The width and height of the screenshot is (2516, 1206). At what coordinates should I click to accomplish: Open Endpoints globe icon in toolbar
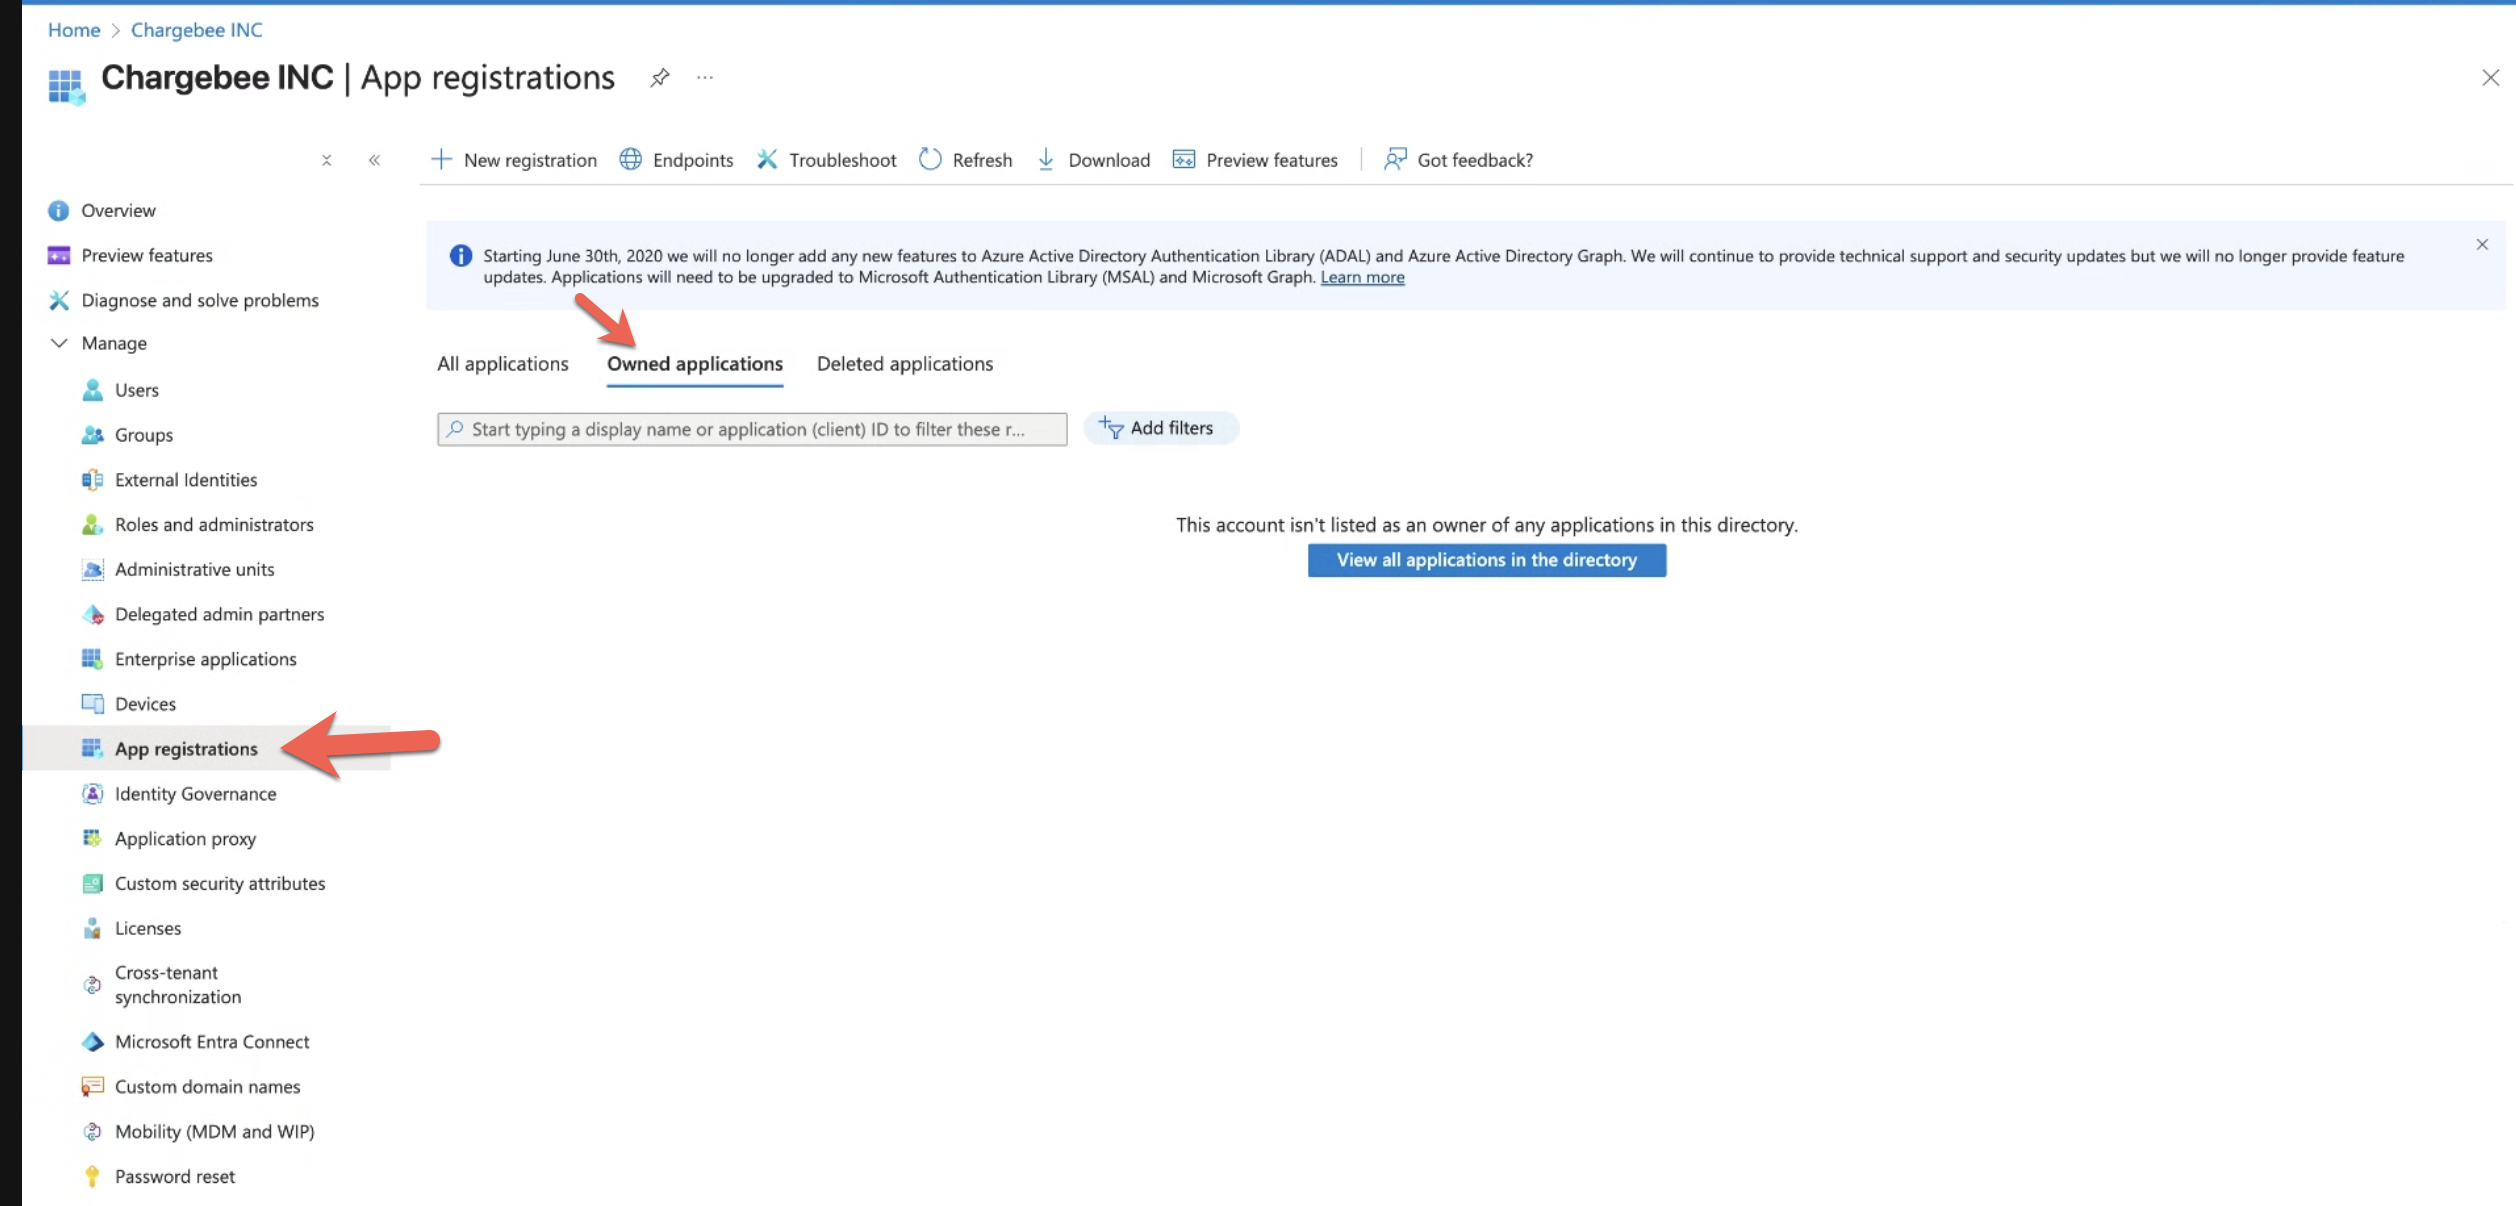tap(631, 160)
